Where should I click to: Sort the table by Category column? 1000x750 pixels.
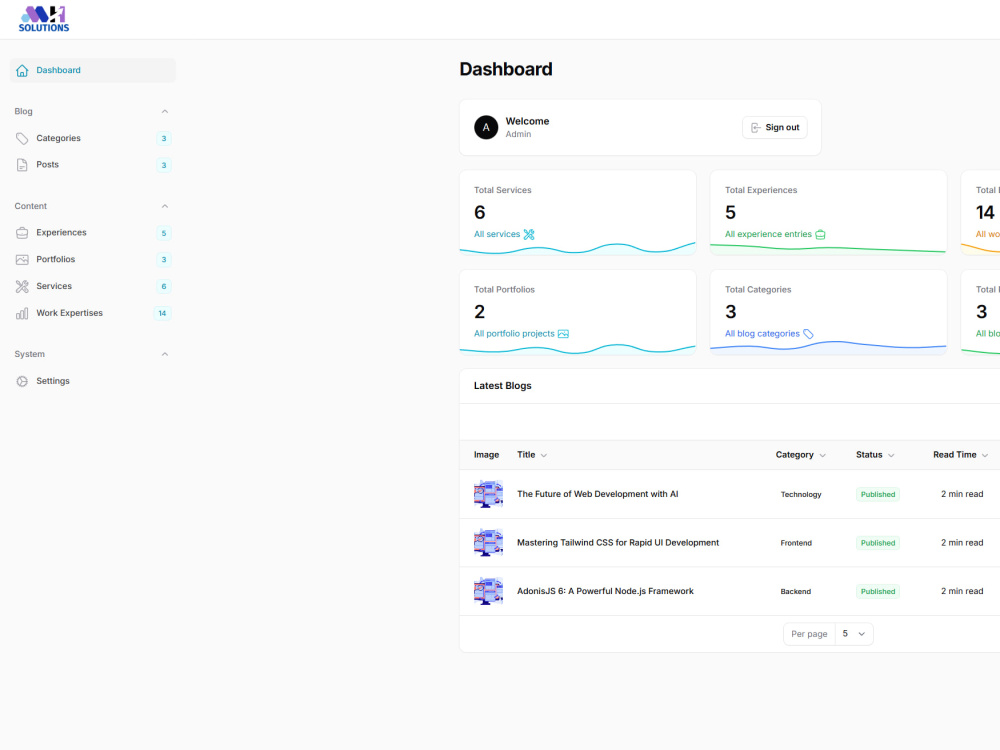pos(800,455)
